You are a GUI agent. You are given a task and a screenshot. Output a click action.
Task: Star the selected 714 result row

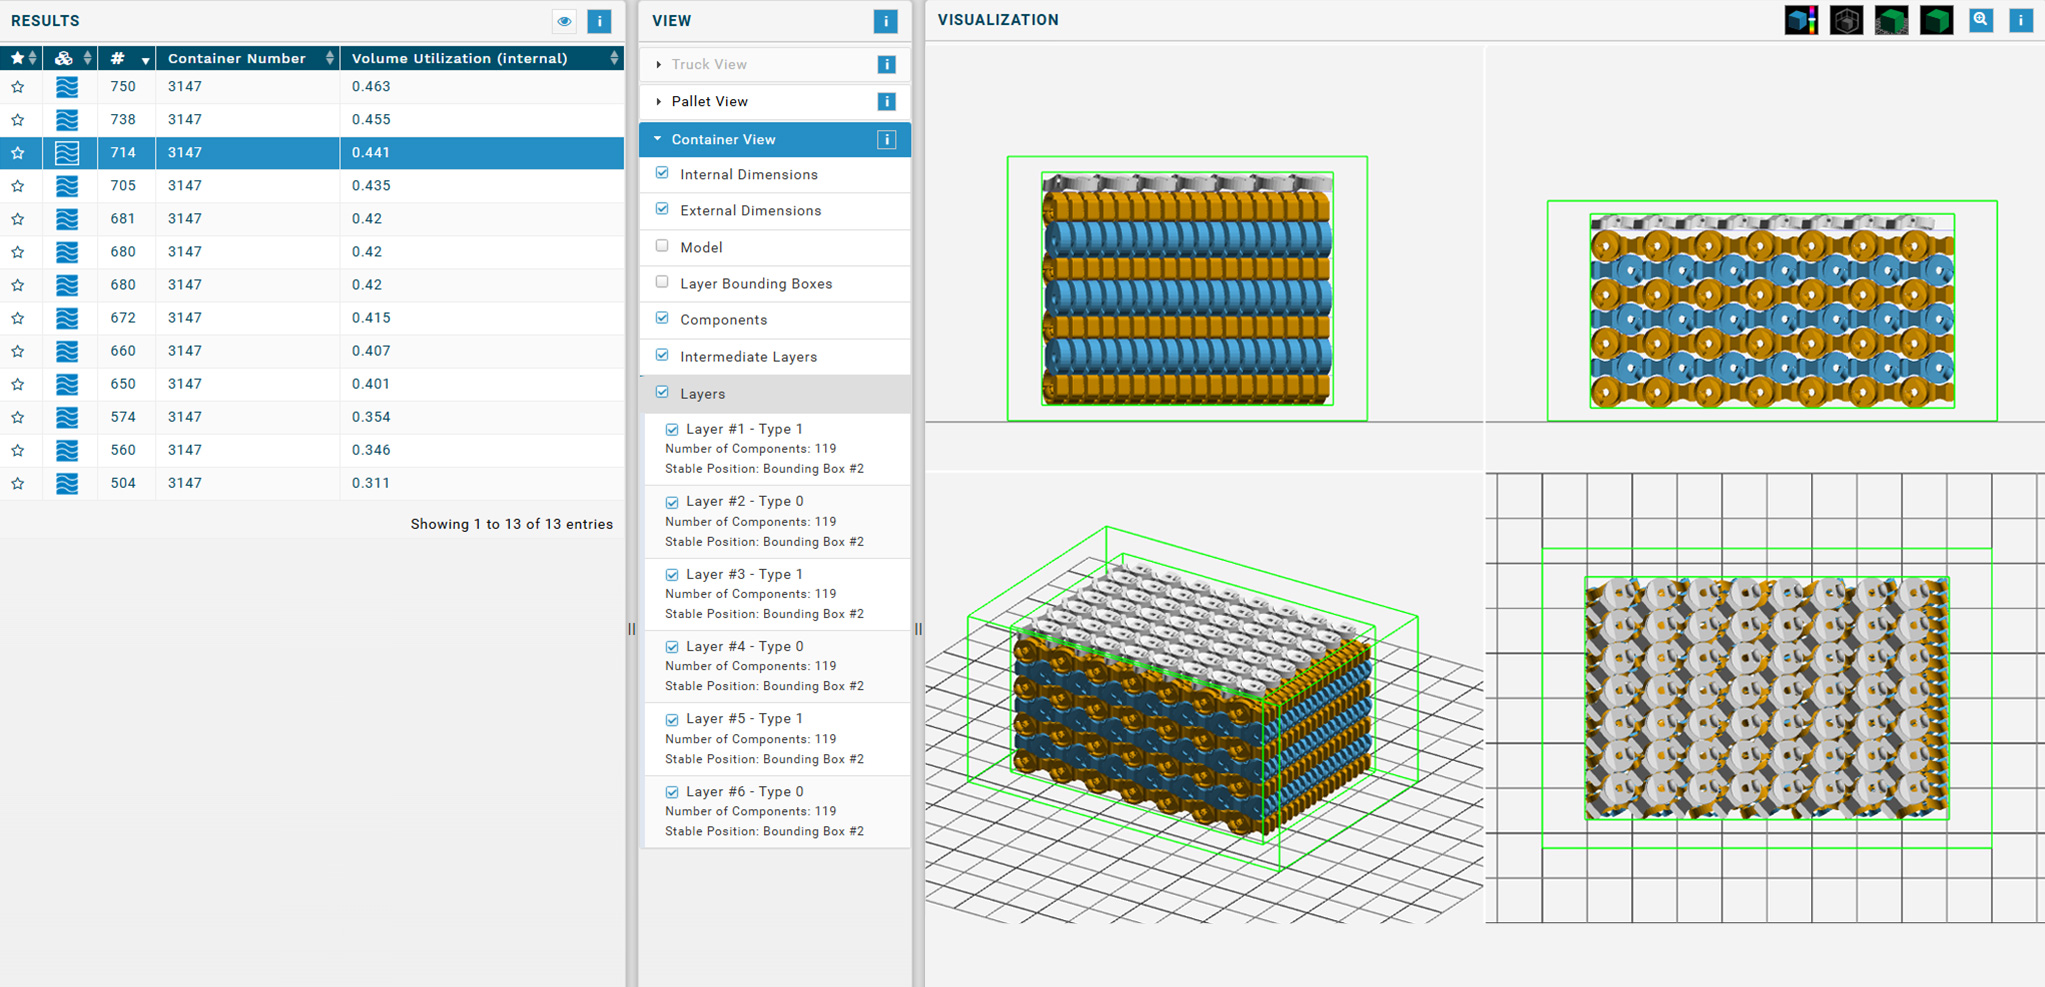(x=18, y=153)
